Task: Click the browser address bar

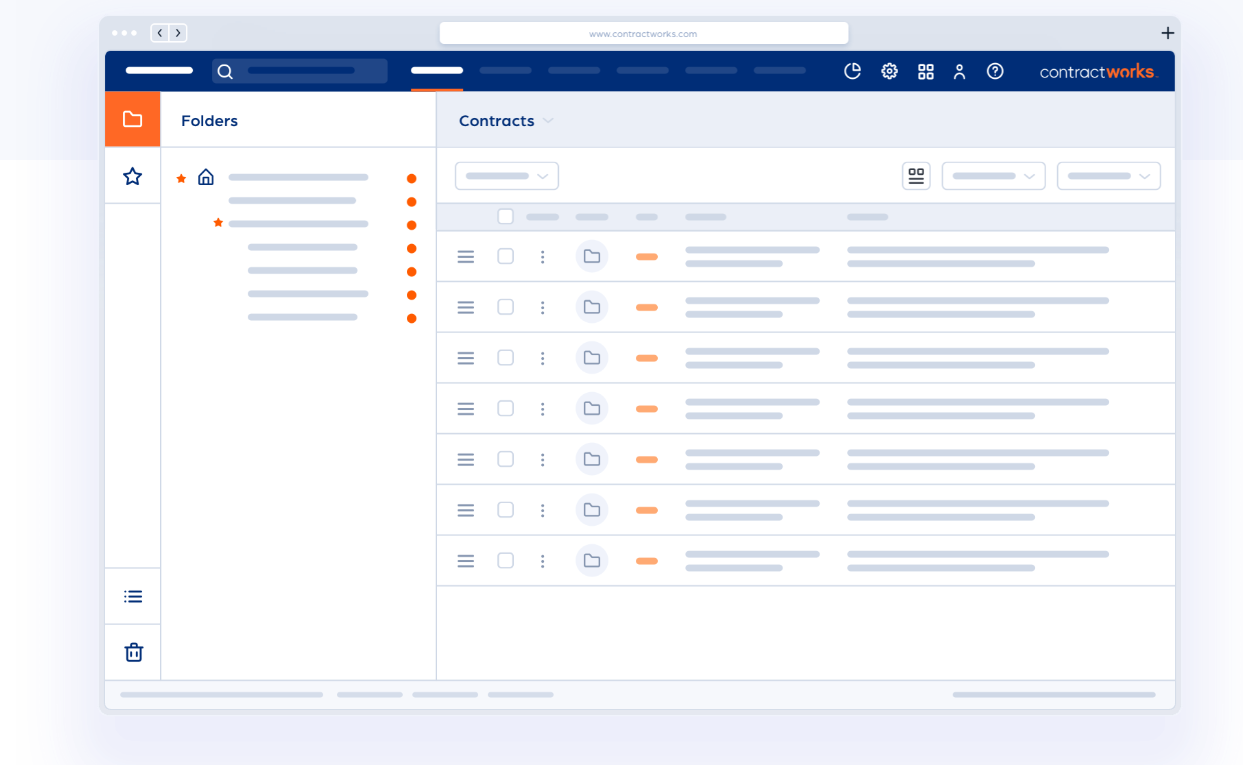Action: [x=643, y=32]
